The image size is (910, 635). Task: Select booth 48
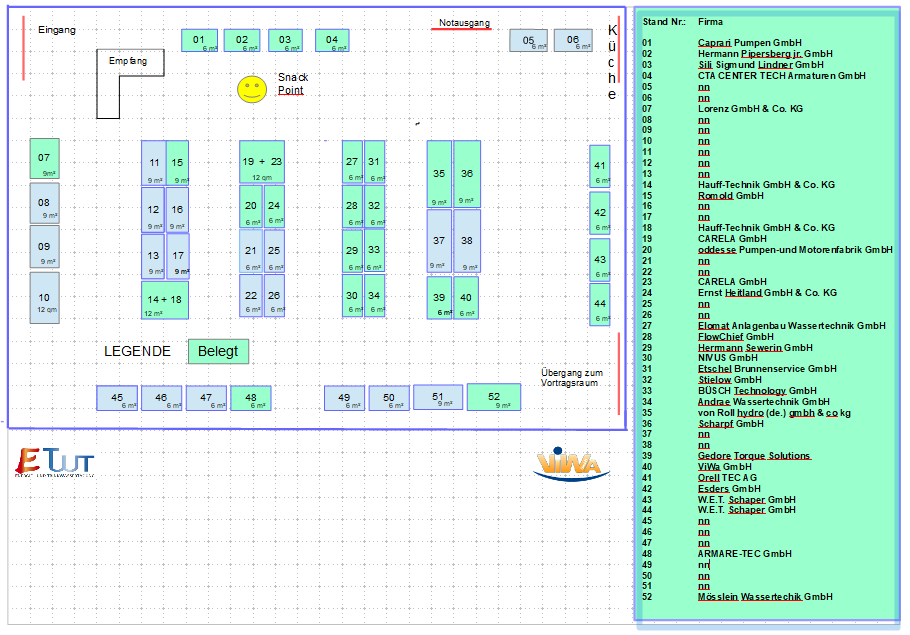point(251,398)
